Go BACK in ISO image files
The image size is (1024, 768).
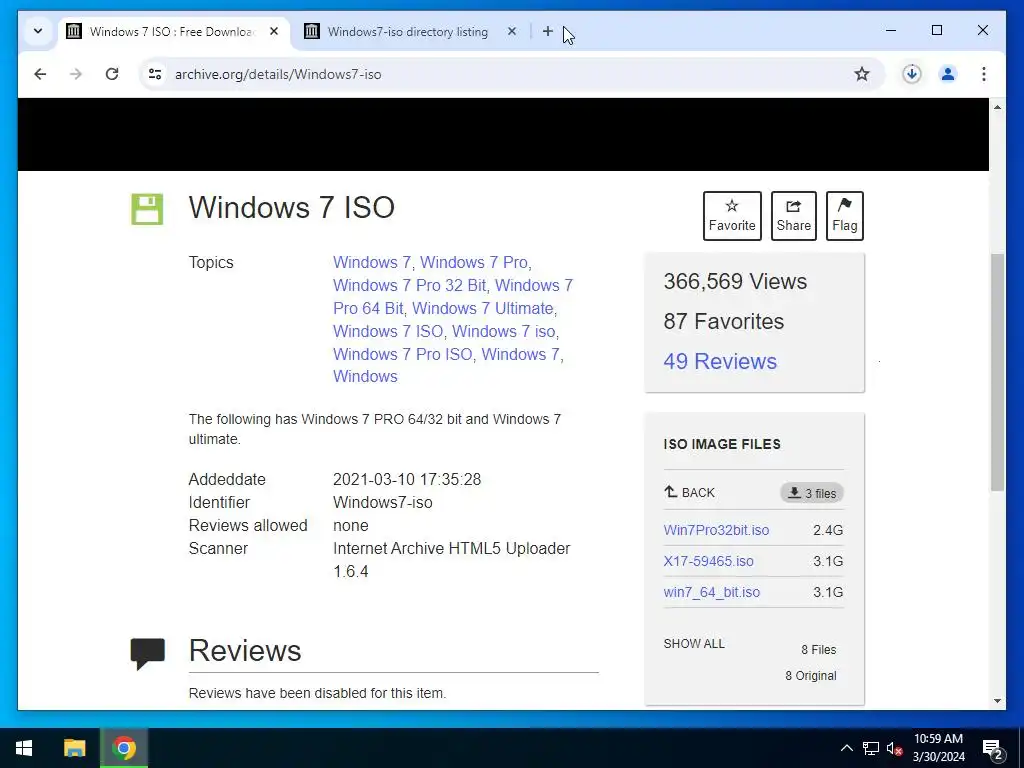coord(690,492)
